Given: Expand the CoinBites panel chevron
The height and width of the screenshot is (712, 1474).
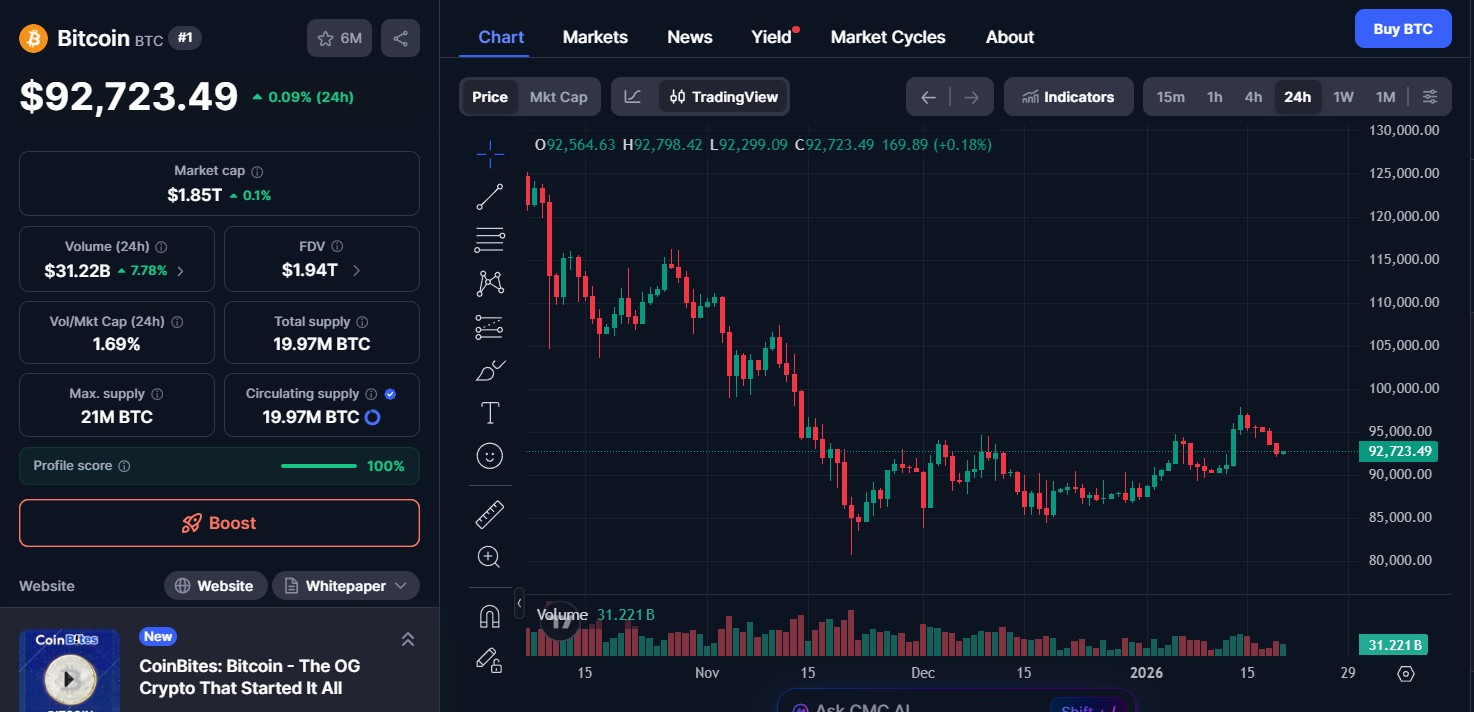Looking at the screenshot, I should tap(408, 639).
